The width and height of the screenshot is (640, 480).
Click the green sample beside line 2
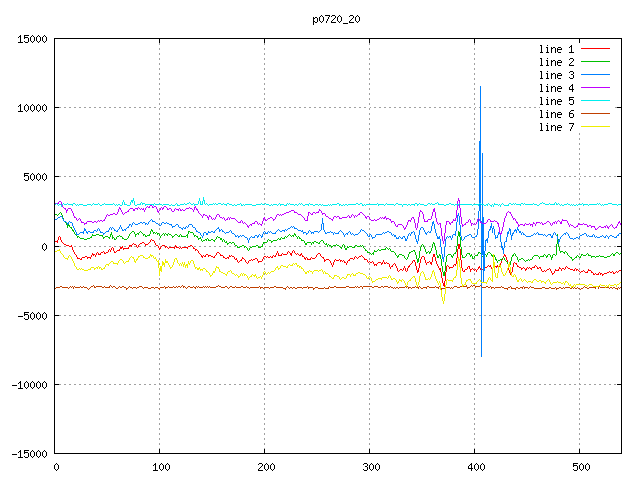pos(596,62)
